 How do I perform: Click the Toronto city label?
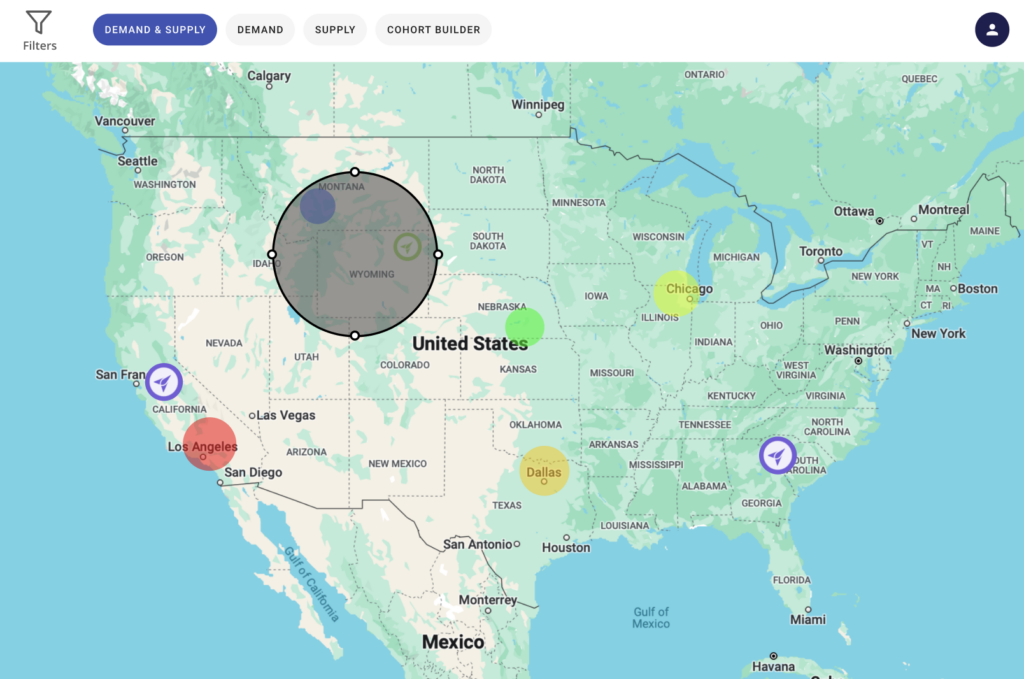[x=821, y=251]
